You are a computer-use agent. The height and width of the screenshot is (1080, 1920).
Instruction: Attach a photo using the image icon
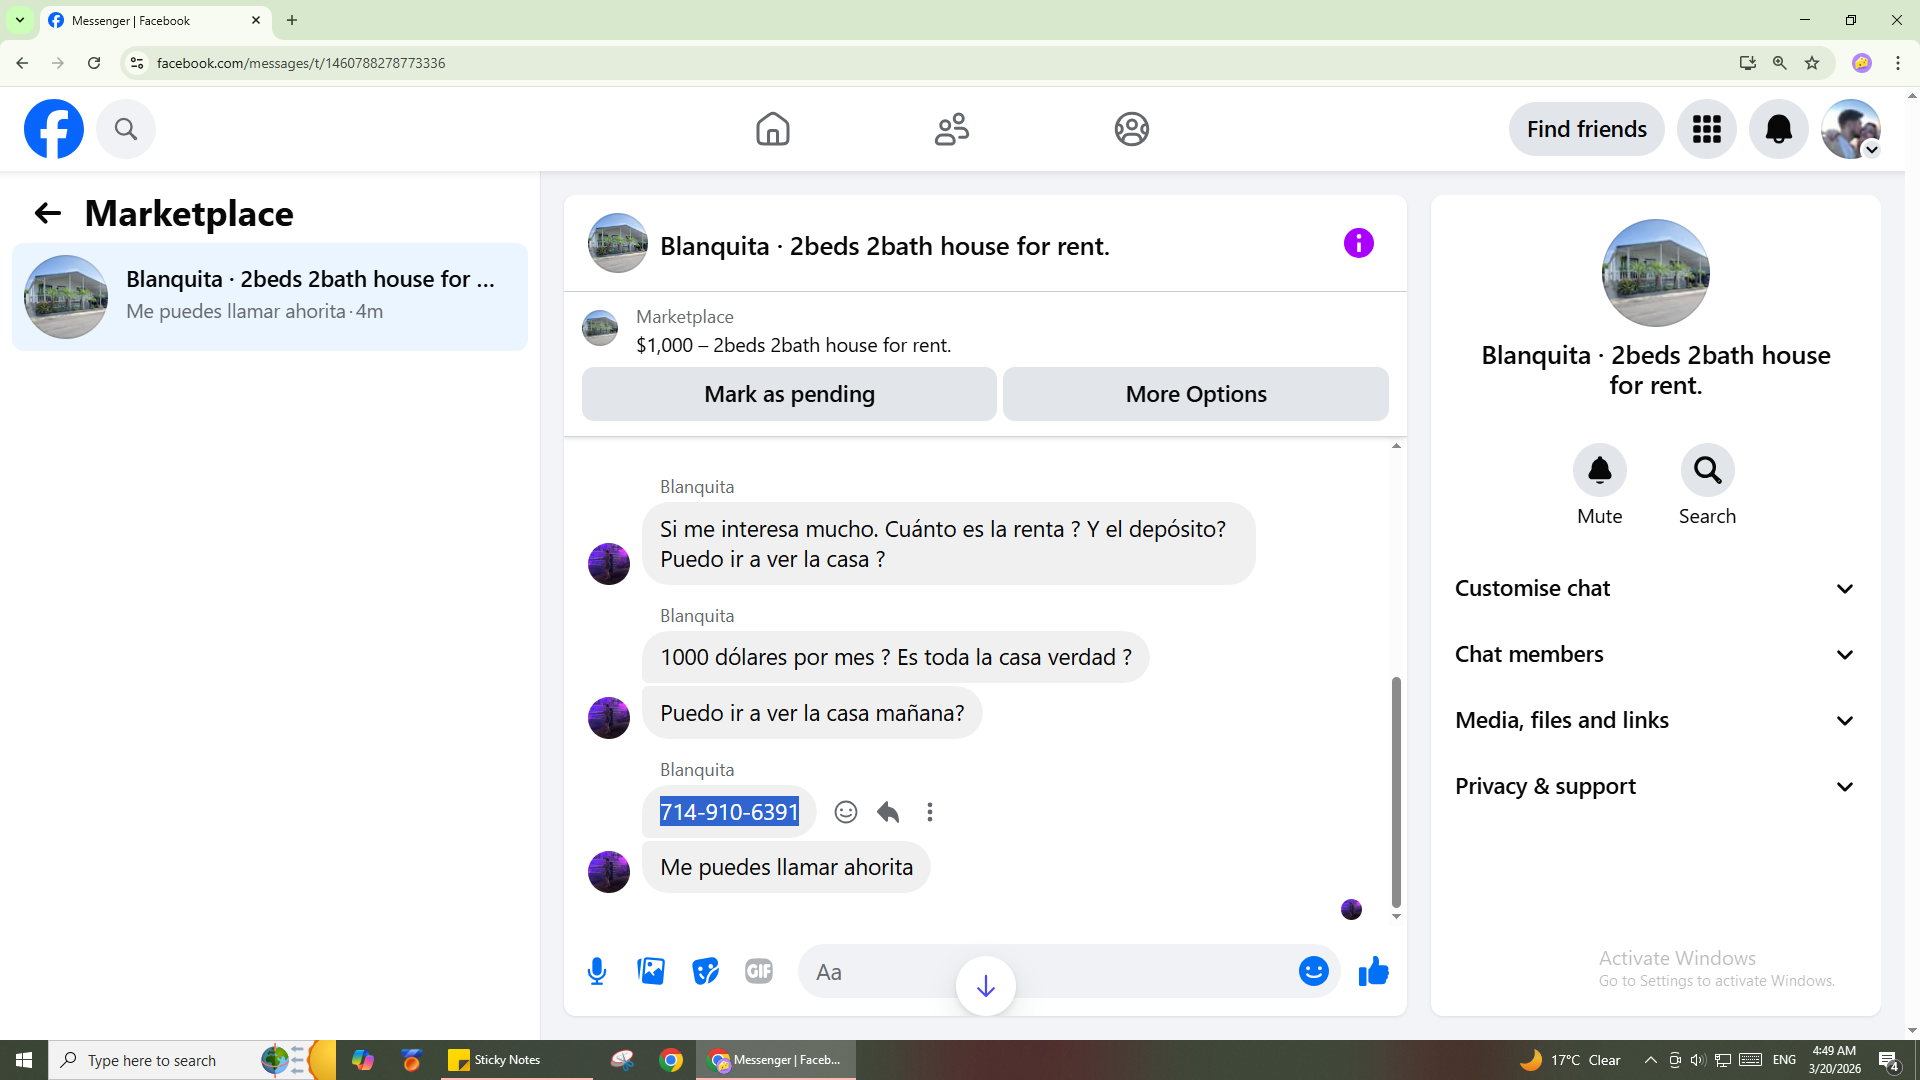[651, 971]
